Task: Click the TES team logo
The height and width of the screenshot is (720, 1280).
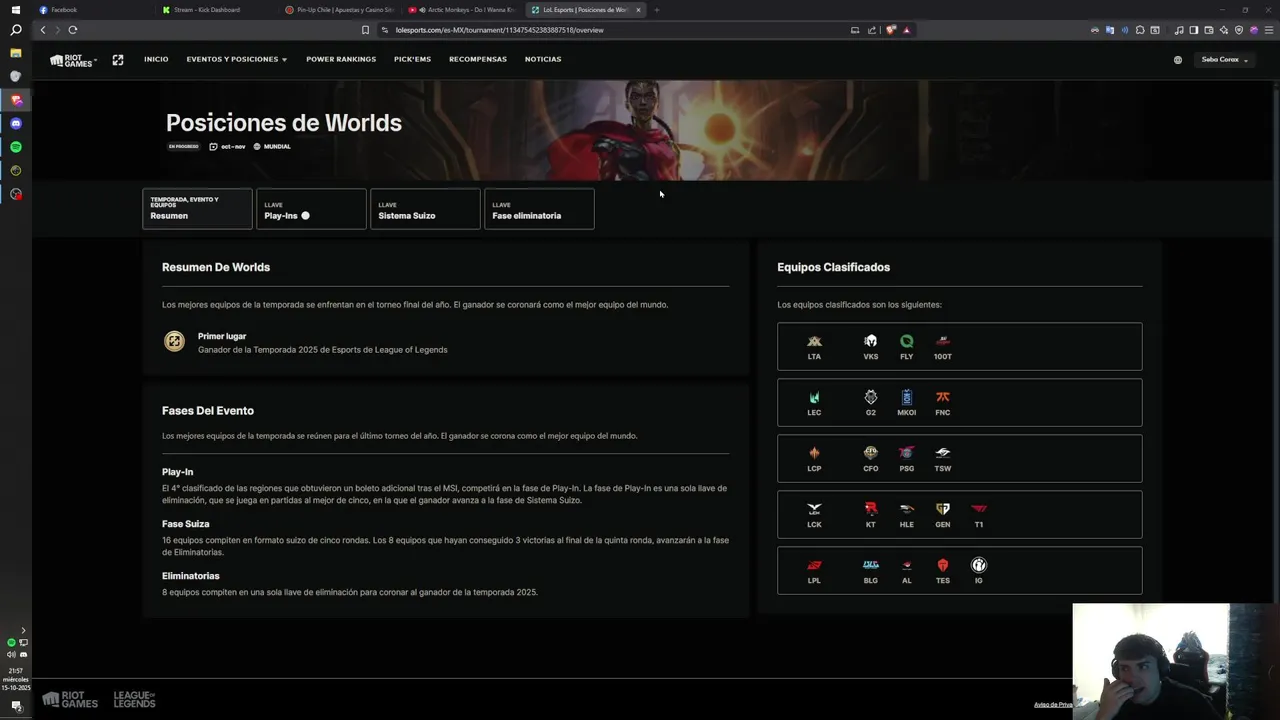Action: click(942, 565)
